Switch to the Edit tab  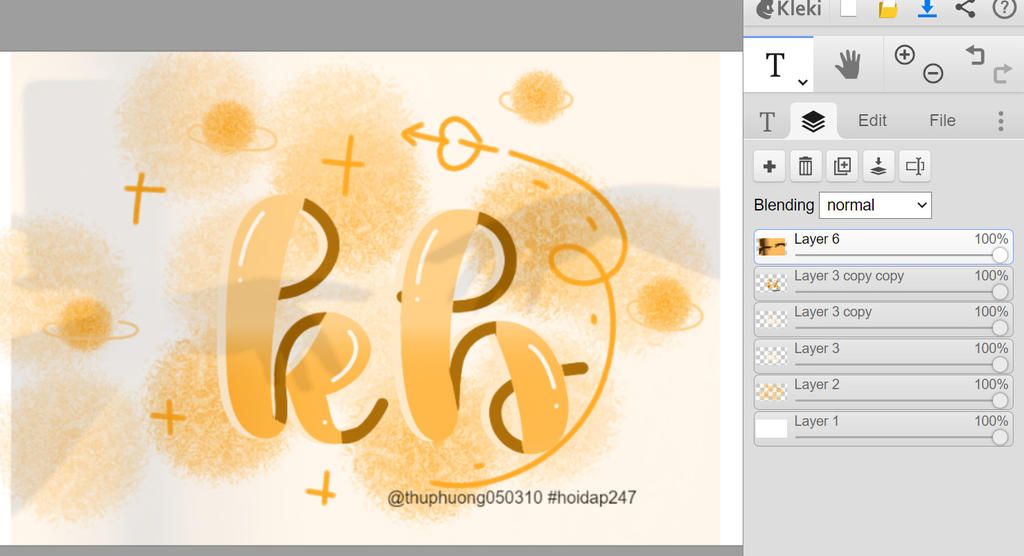click(x=872, y=121)
